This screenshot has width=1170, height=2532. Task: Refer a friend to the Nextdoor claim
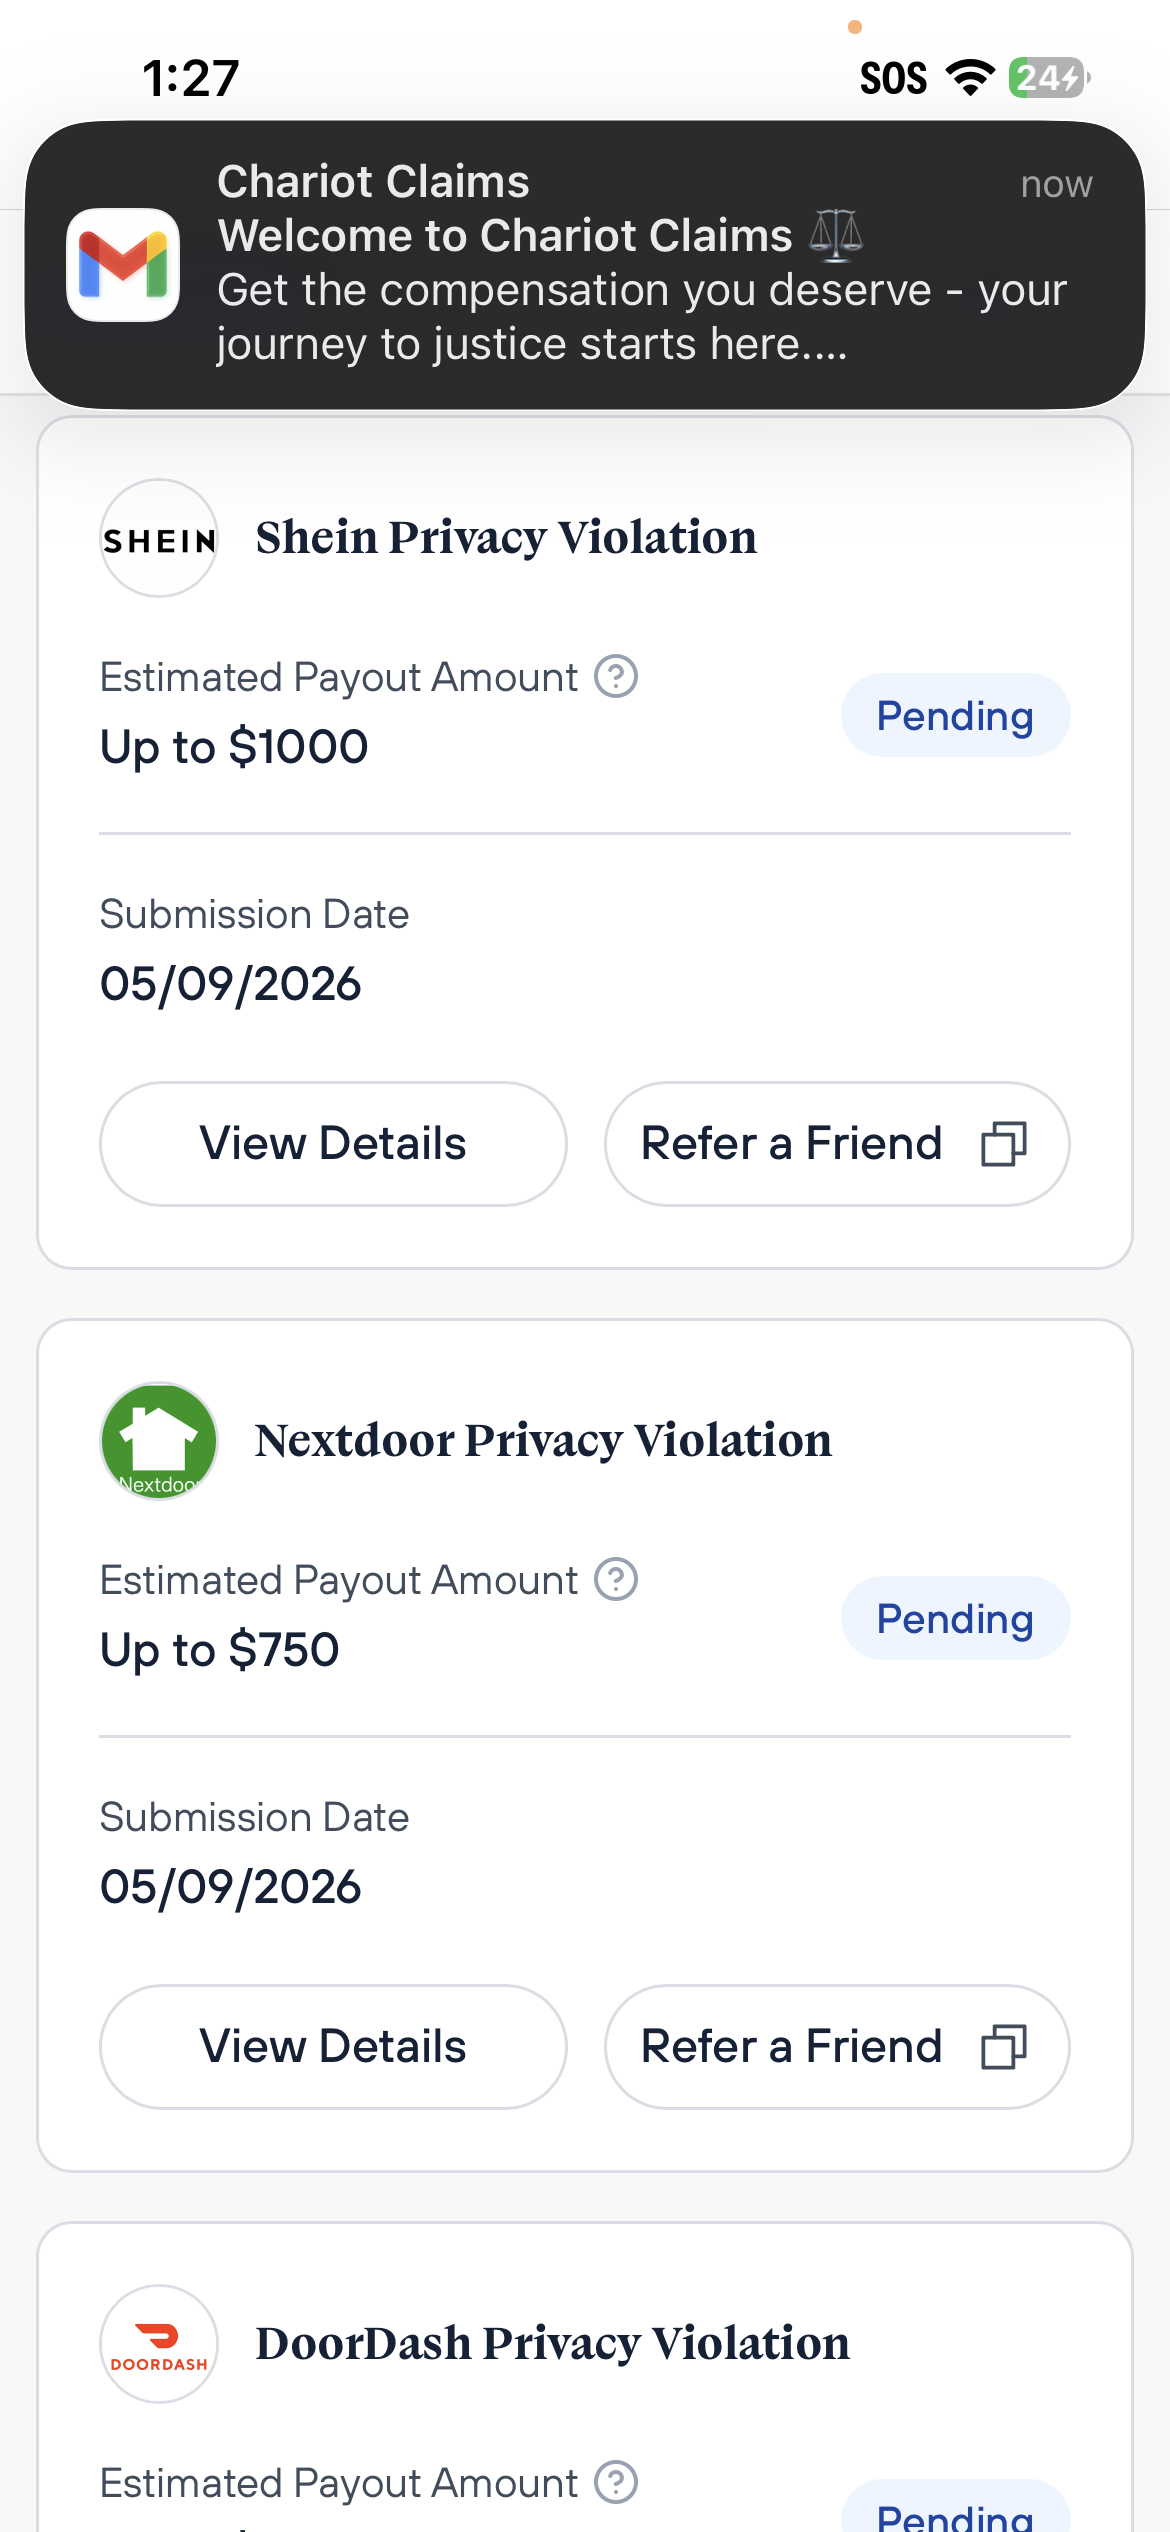pos(837,2047)
